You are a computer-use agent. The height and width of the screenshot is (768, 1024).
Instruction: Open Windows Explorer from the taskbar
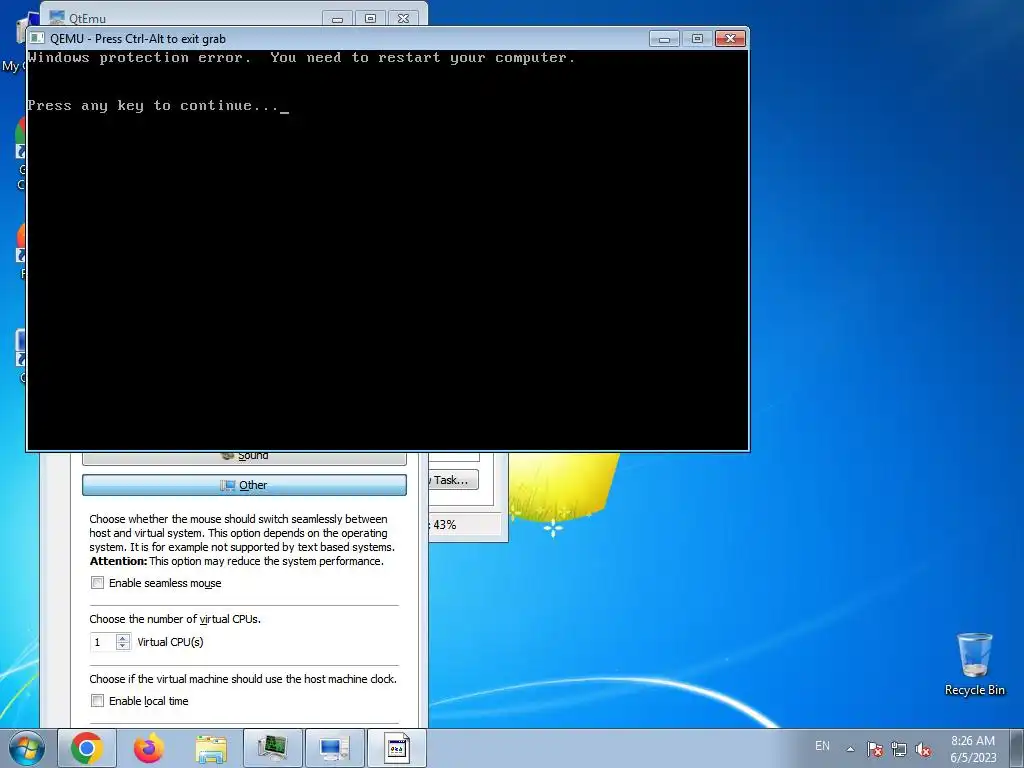click(211, 748)
